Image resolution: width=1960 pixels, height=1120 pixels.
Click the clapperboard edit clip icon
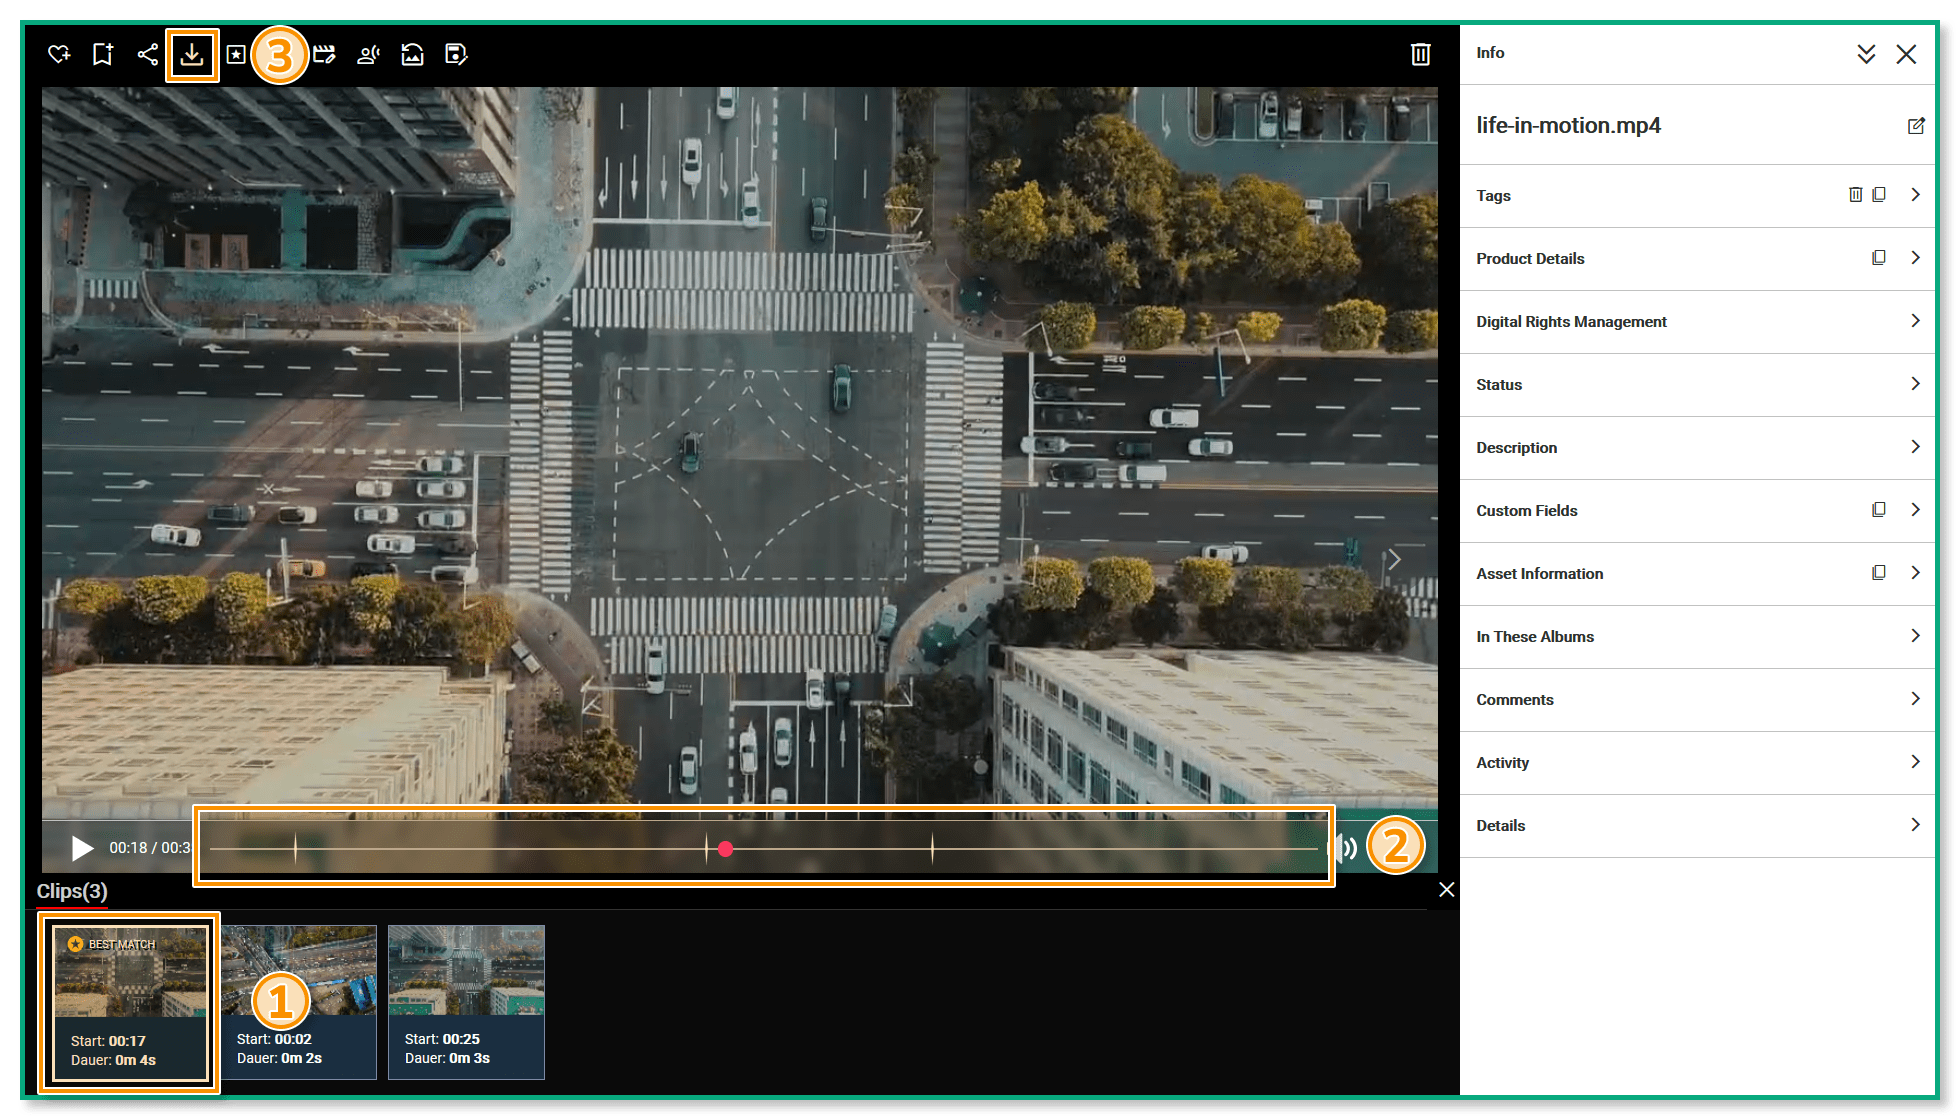click(324, 54)
